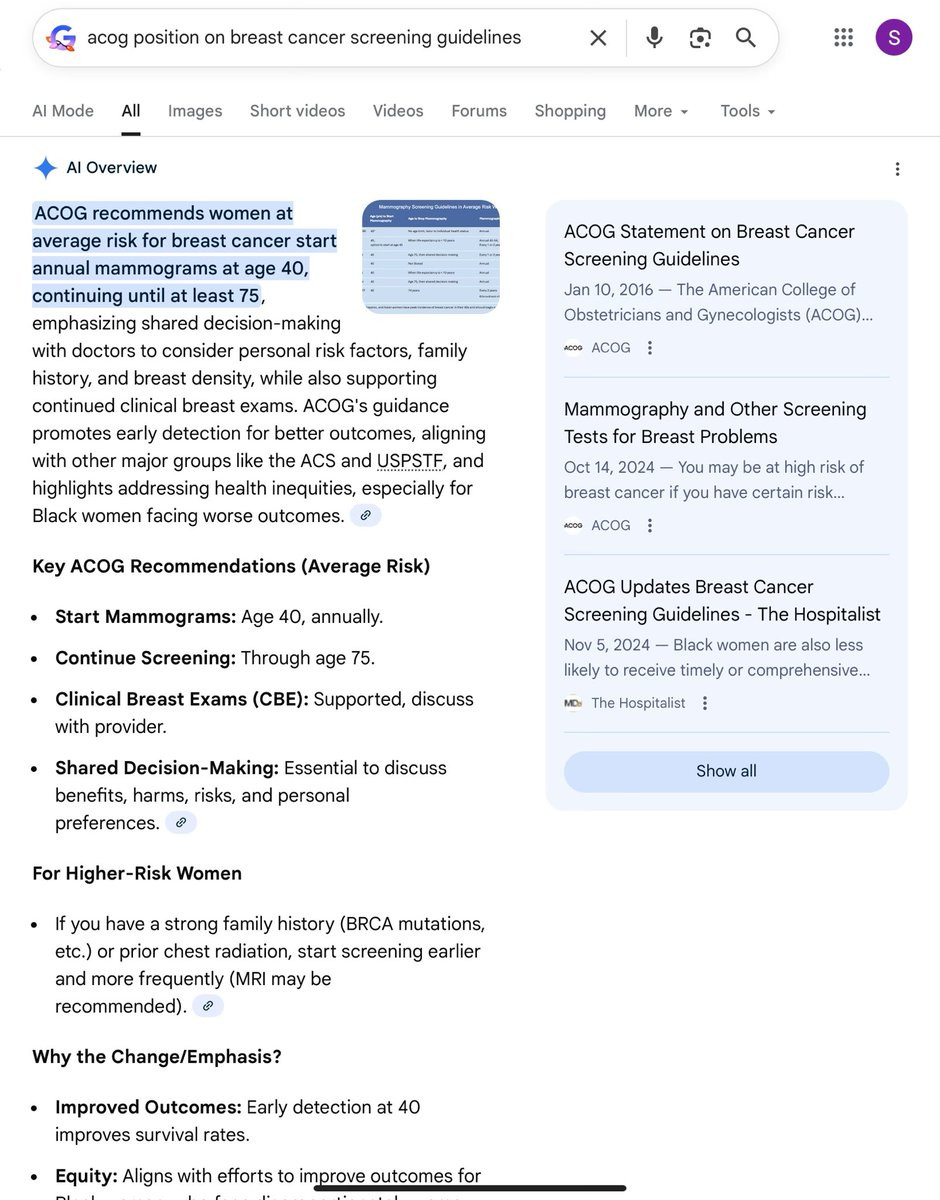Select the Forums tab
The width and height of the screenshot is (940, 1200).
(479, 111)
